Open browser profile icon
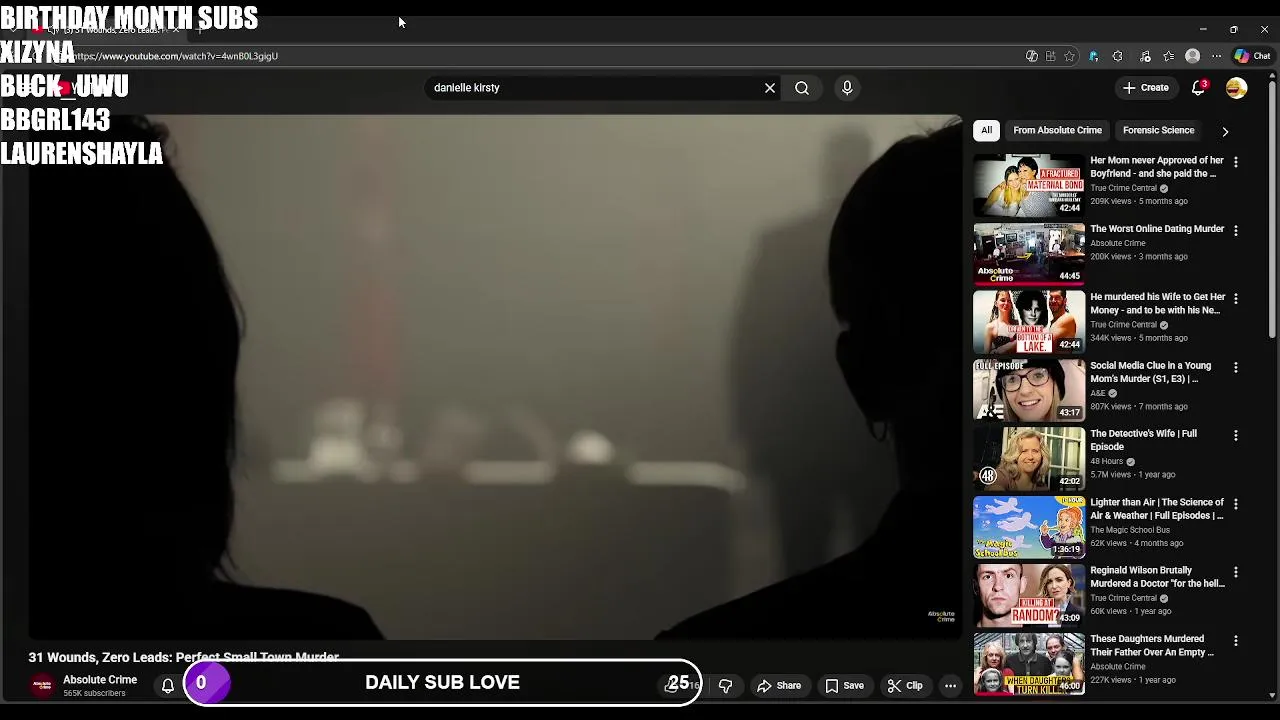The height and width of the screenshot is (720, 1280). click(x=1192, y=56)
